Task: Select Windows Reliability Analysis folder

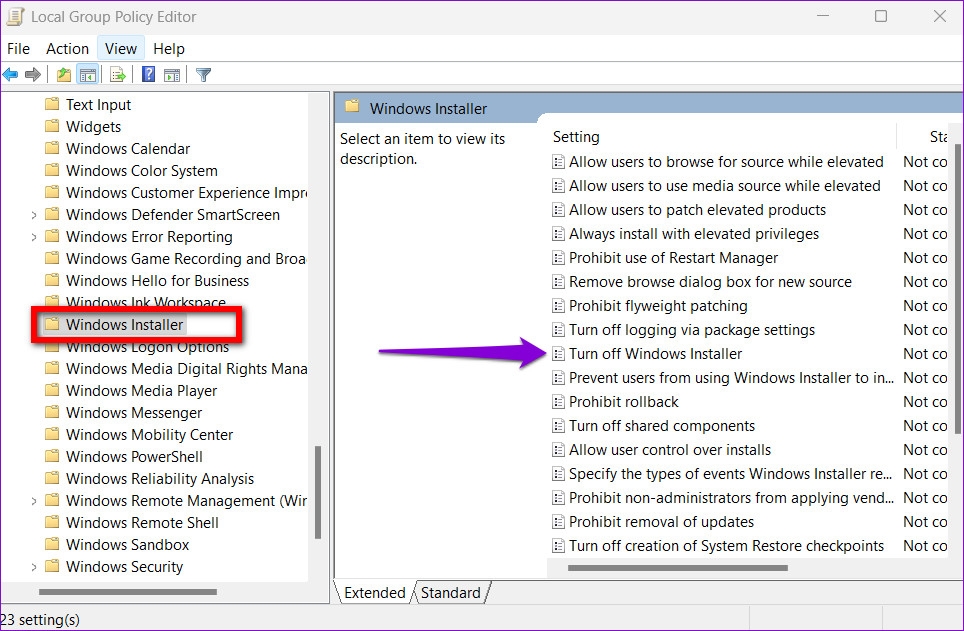Action: pyautogui.click(x=160, y=478)
